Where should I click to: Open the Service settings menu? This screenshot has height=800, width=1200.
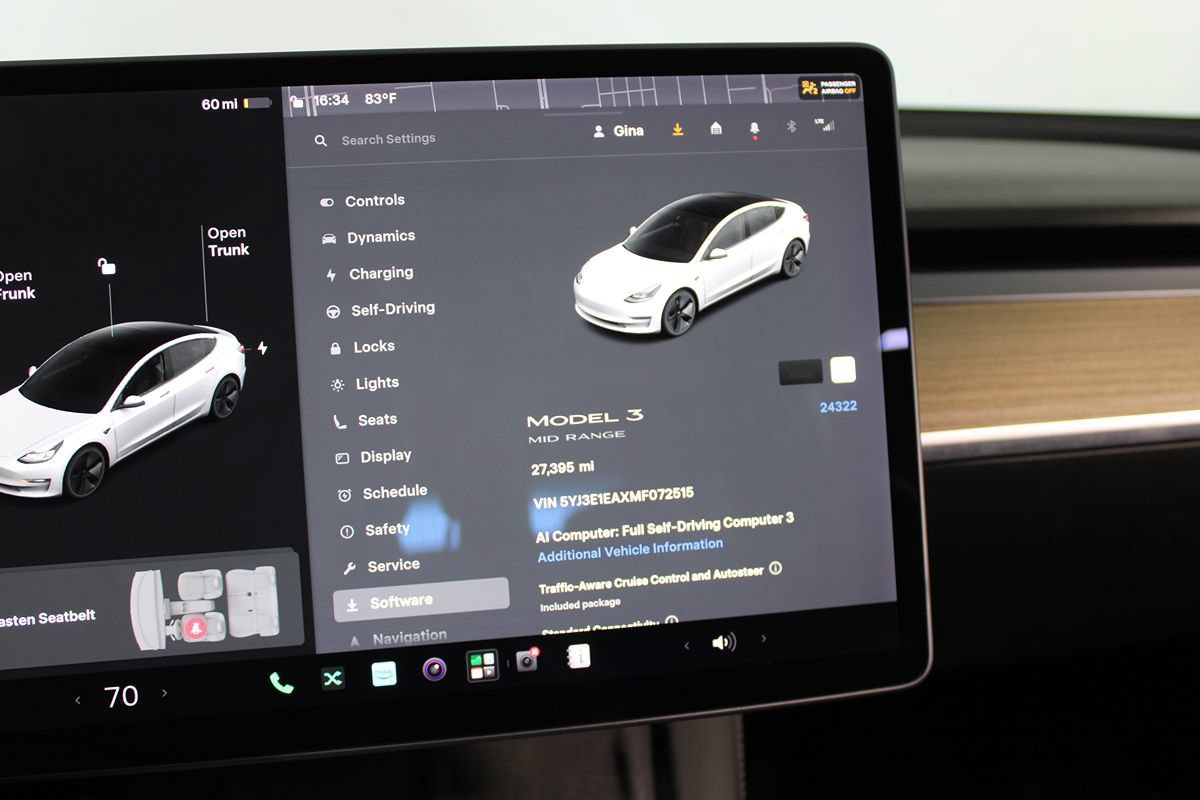[381, 566]
